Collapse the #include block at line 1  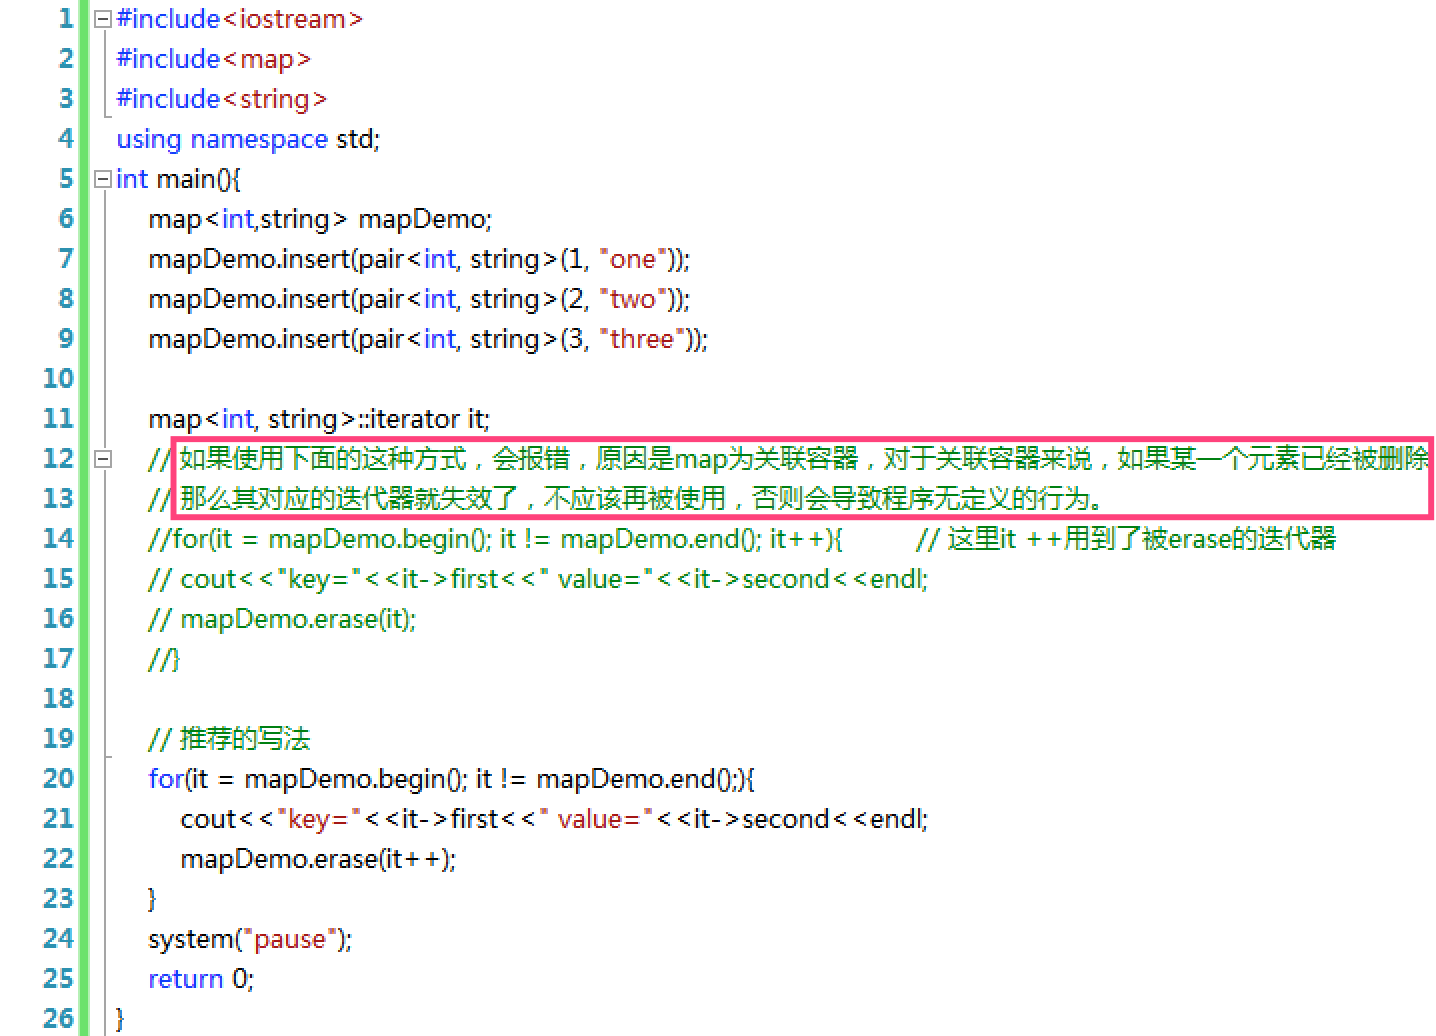[102, 19]
